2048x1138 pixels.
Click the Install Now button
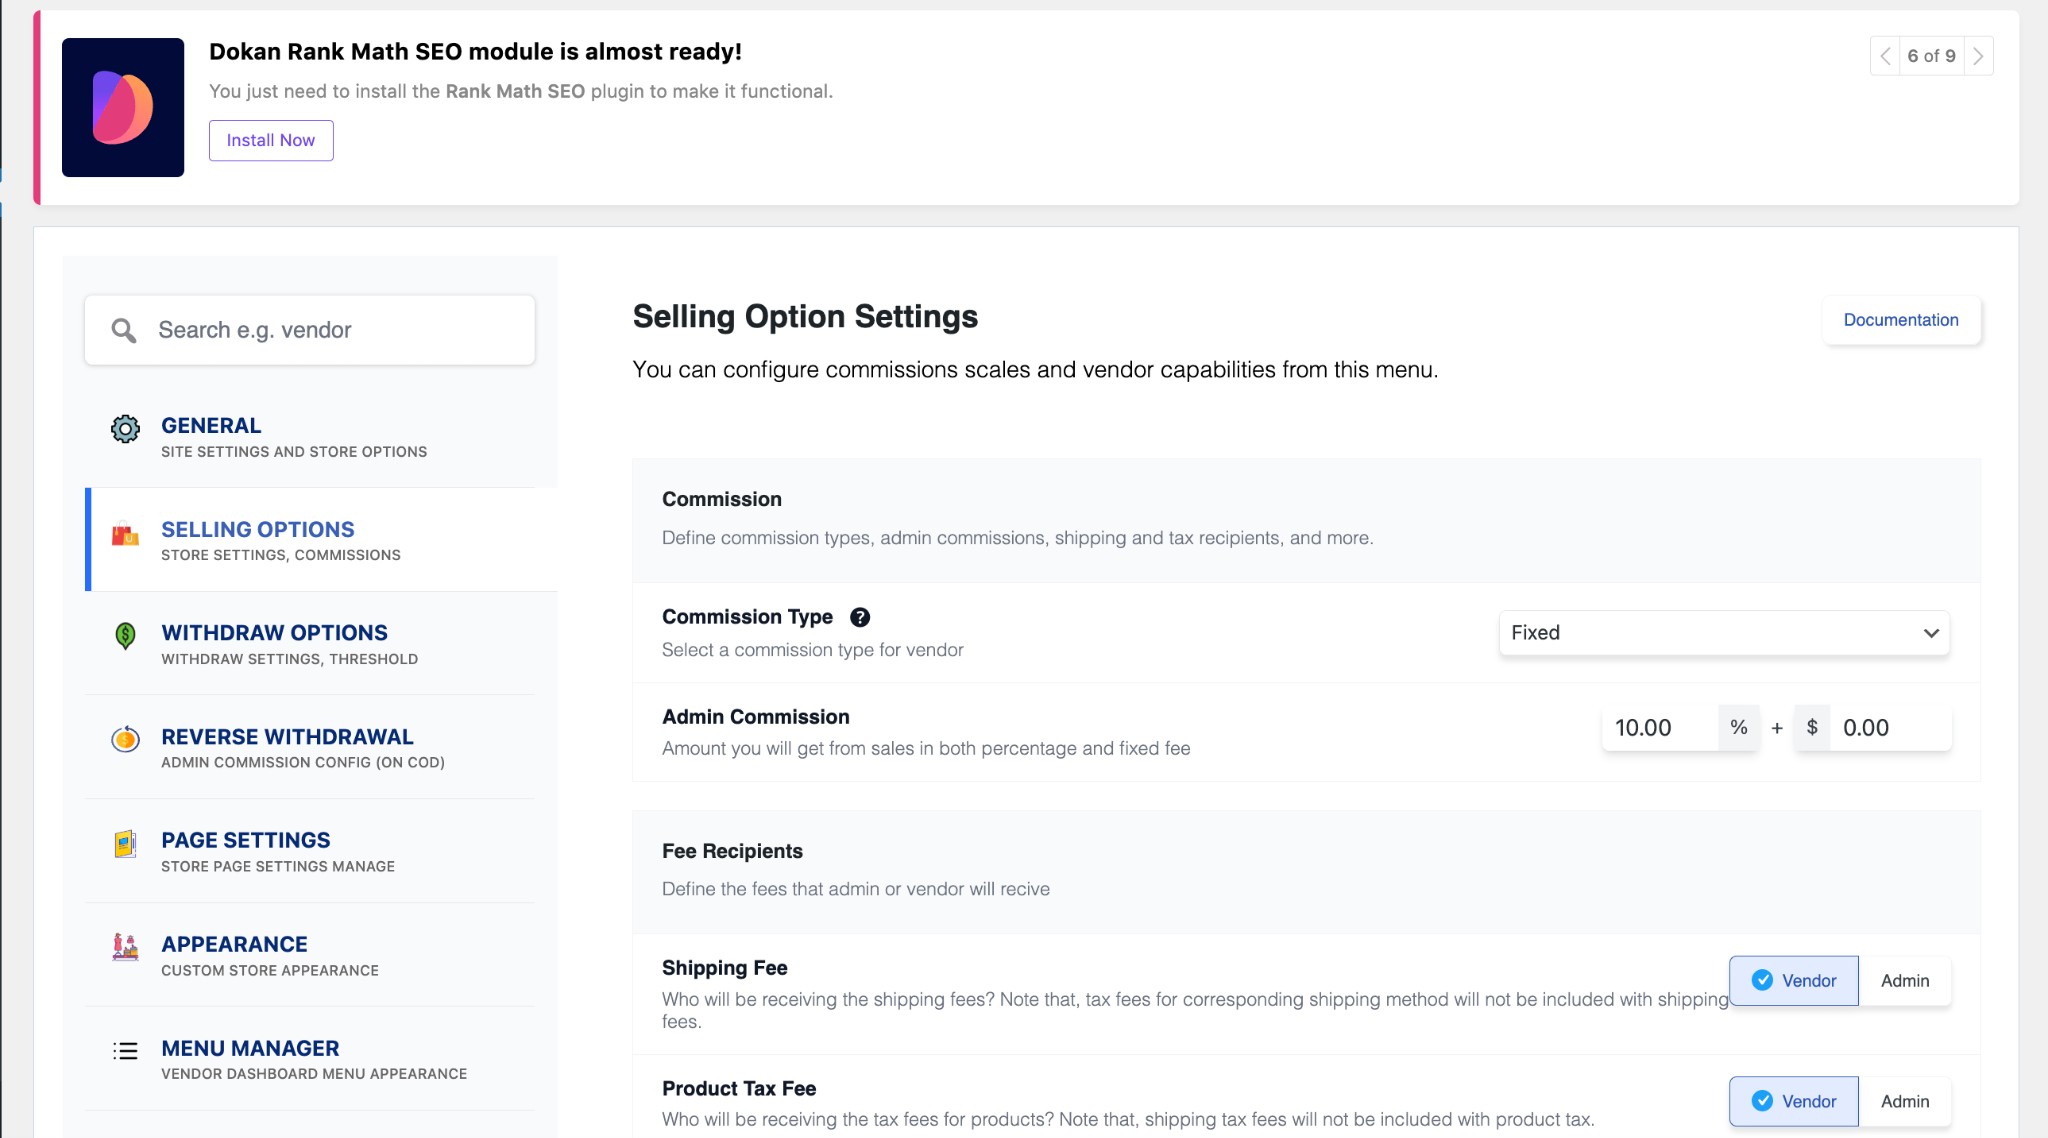pos(270,140)
